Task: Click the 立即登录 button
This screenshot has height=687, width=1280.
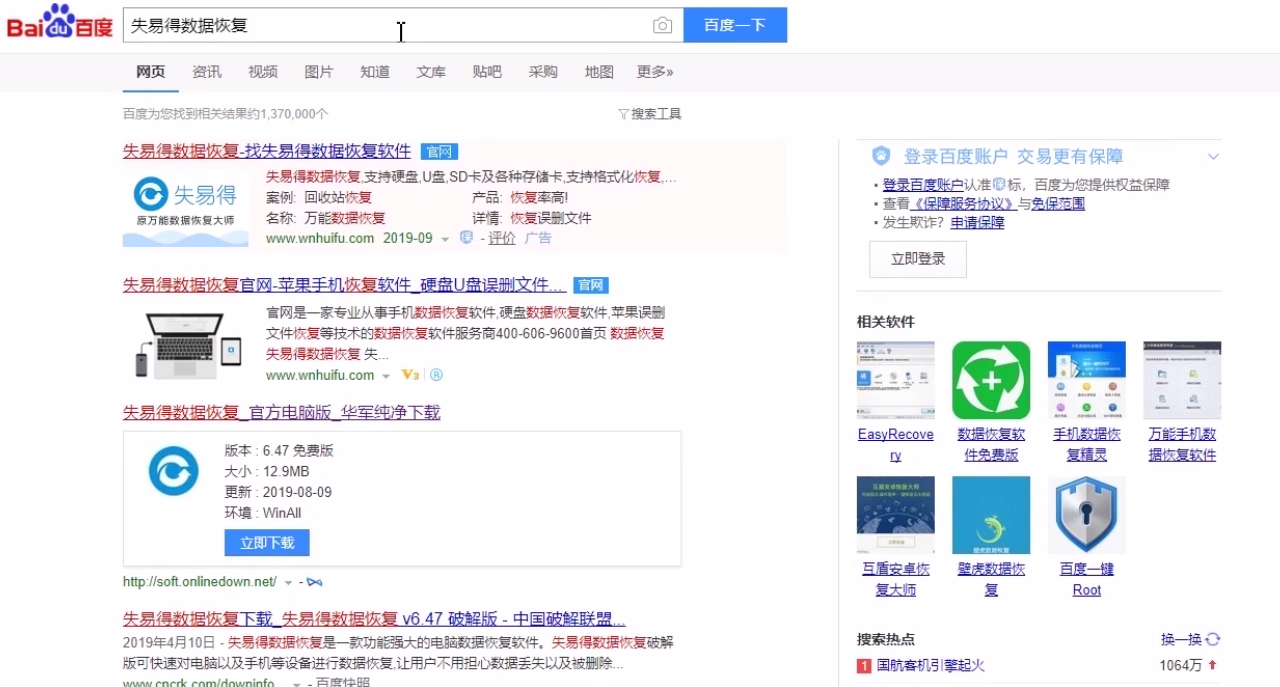Action: pyautogui.click(x=918, y=259)
